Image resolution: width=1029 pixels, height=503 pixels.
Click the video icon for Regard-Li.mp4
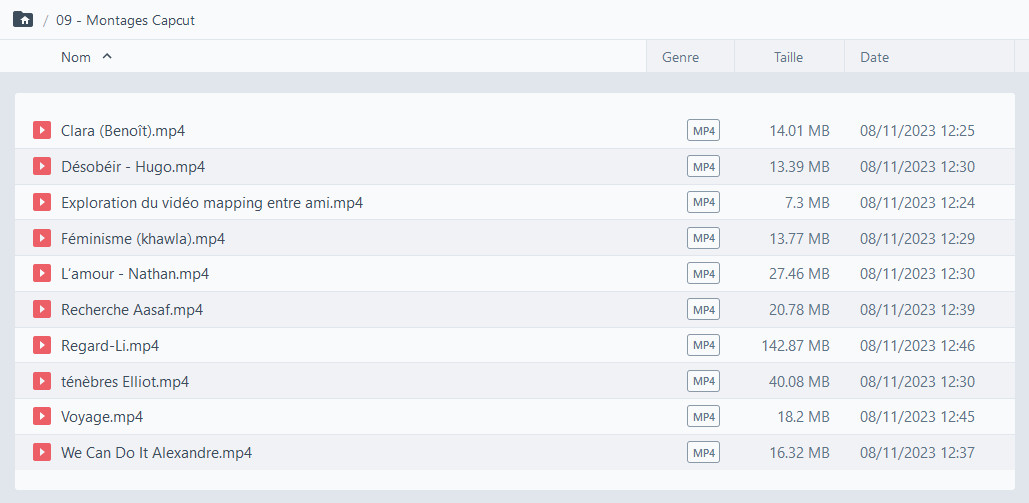(42, 345)
